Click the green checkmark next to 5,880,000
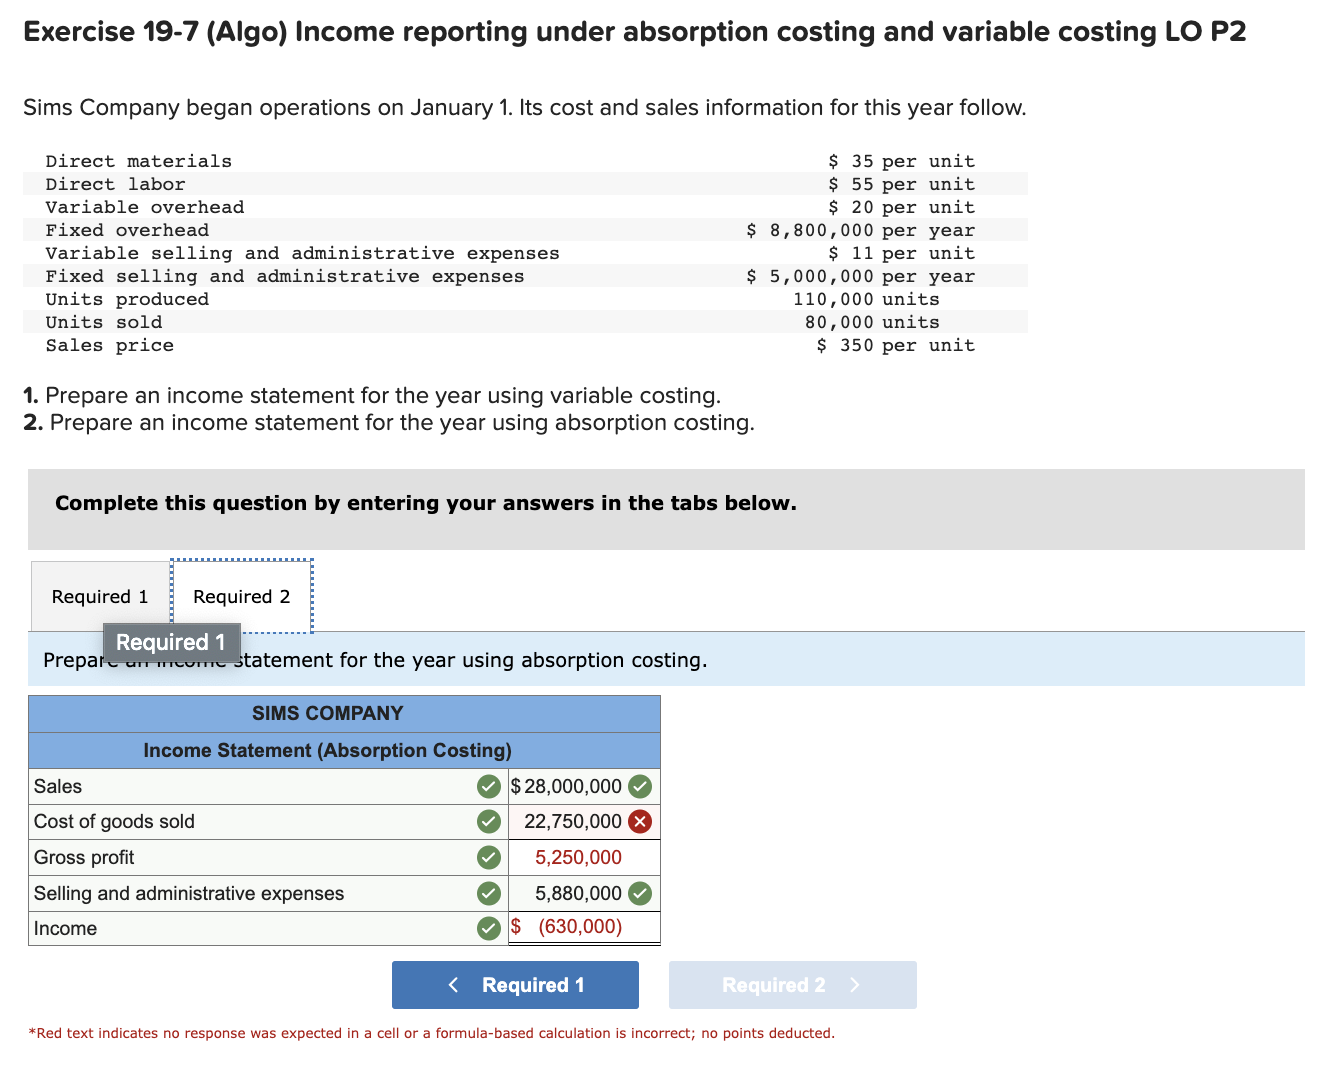1338x1070 pixels. click(641, 893)
